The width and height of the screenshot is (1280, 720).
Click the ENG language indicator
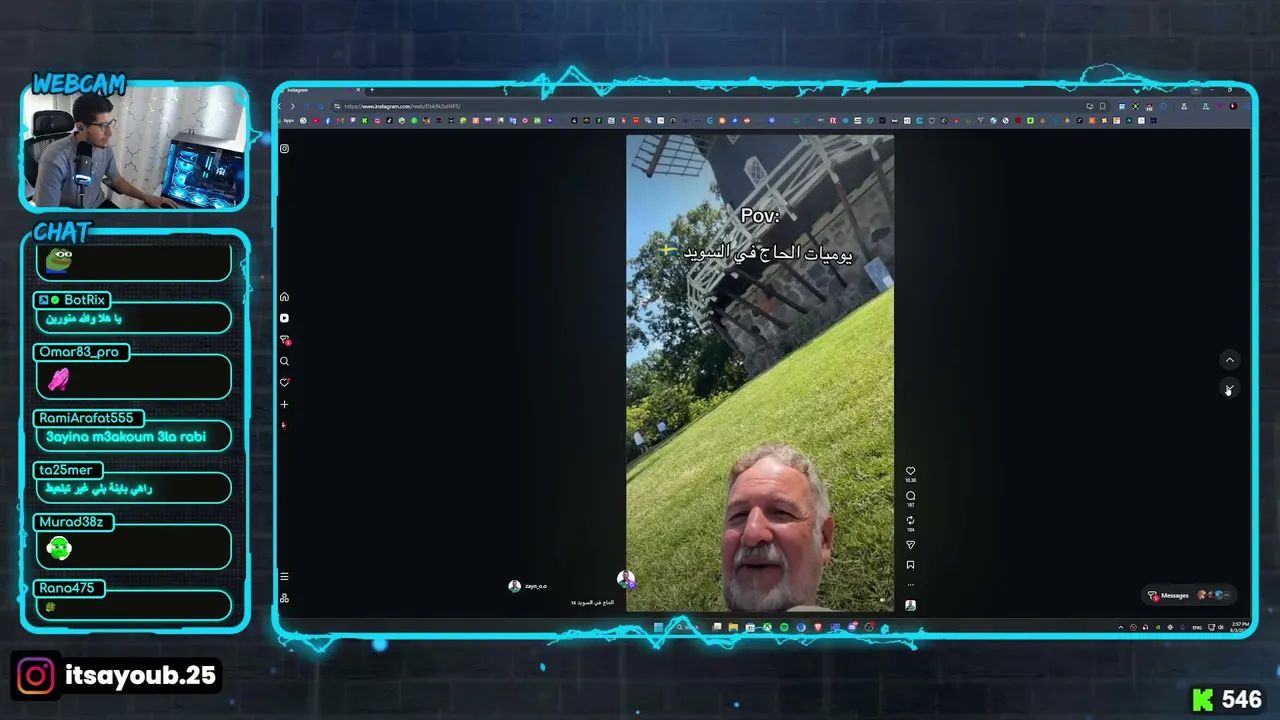click(1197, 627)
